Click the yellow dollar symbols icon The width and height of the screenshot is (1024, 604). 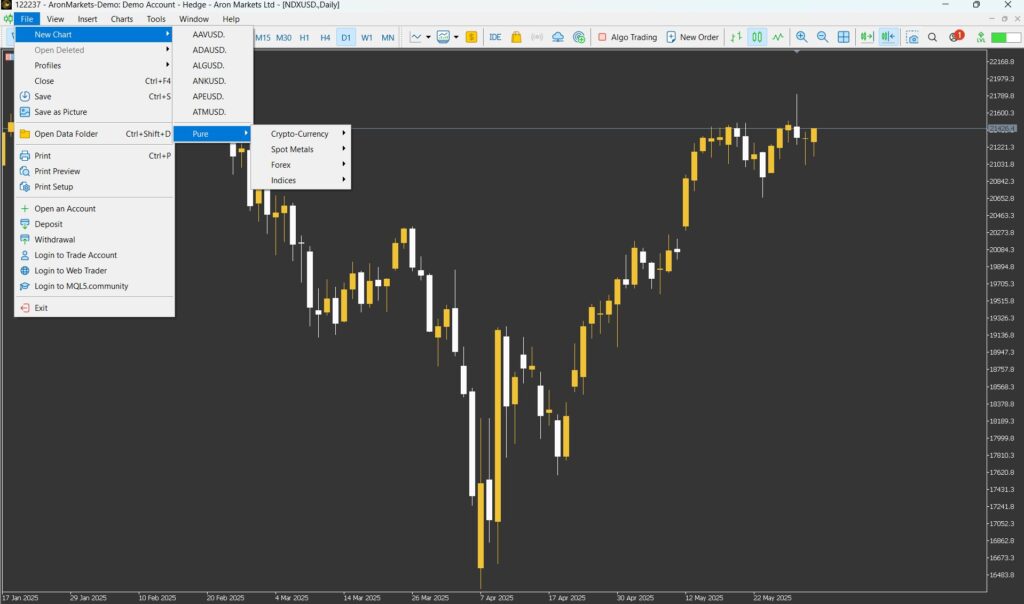click(472, 37)
